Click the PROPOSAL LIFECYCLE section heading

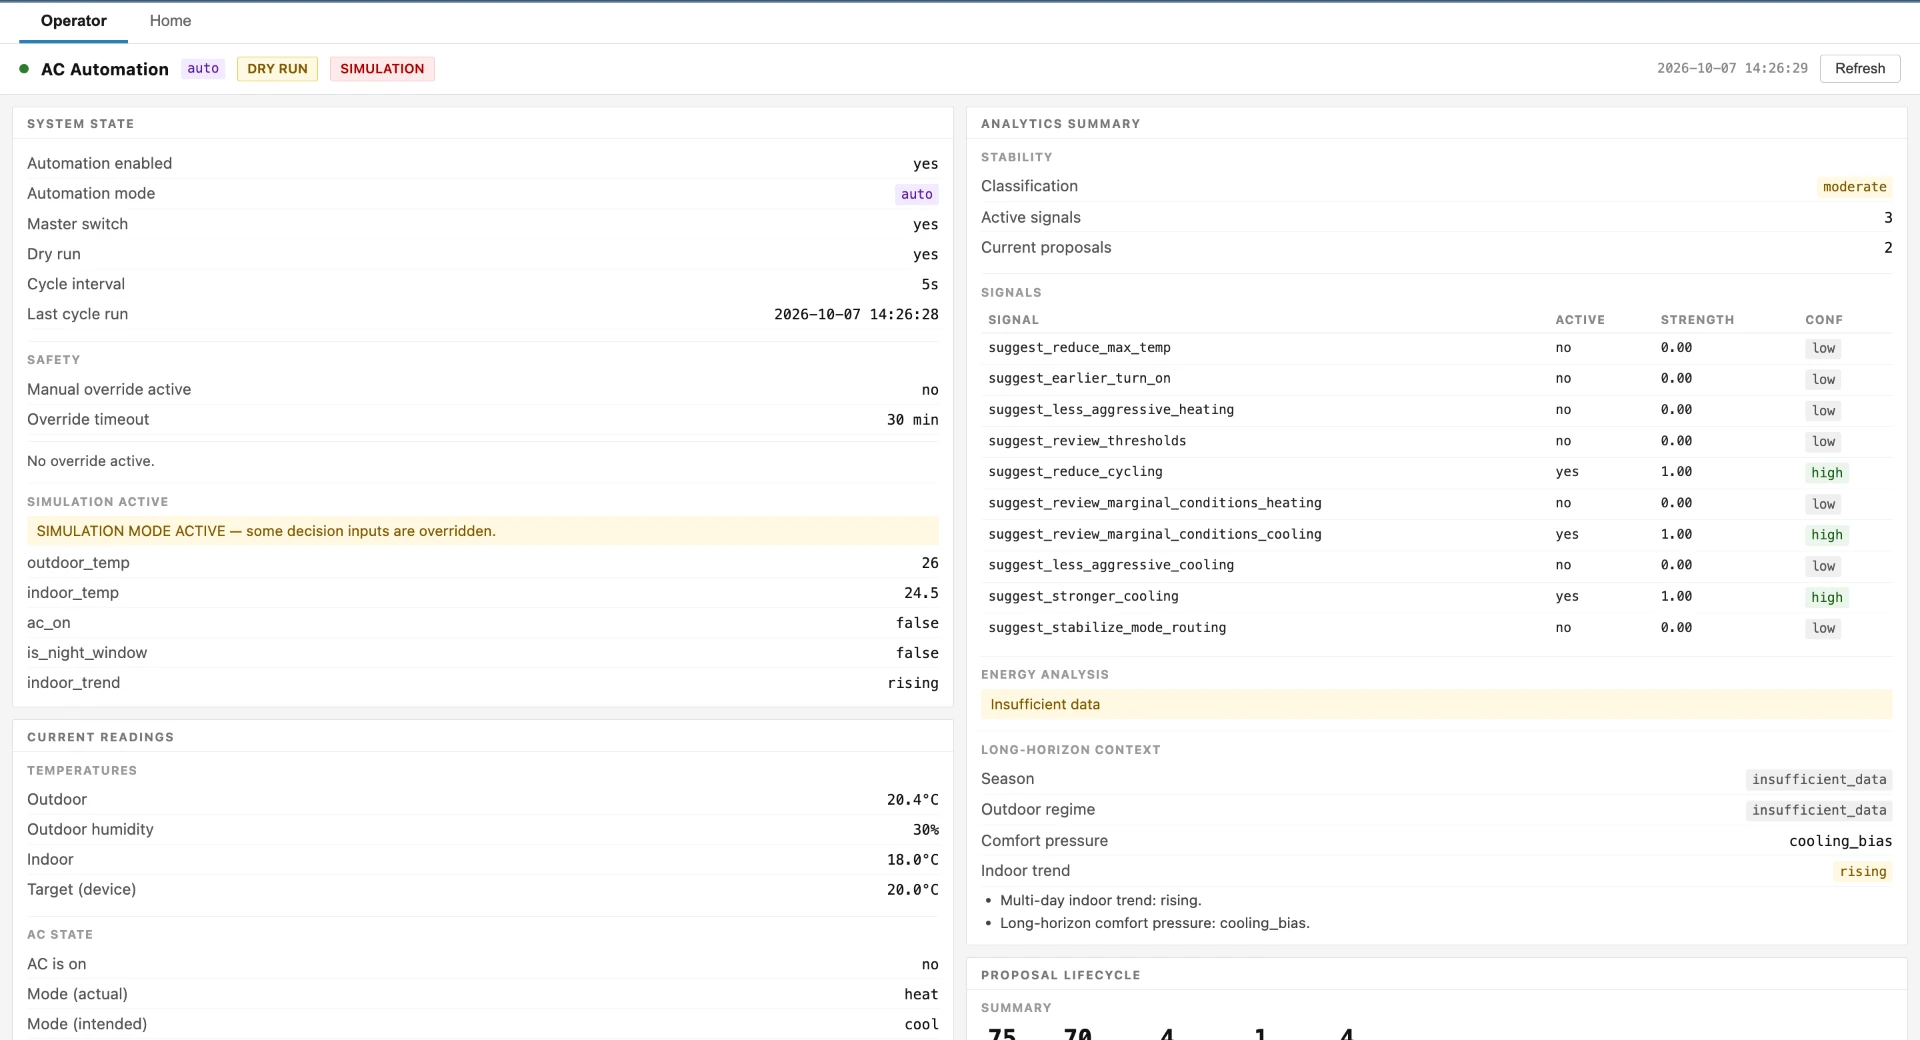pos(1060,975)
